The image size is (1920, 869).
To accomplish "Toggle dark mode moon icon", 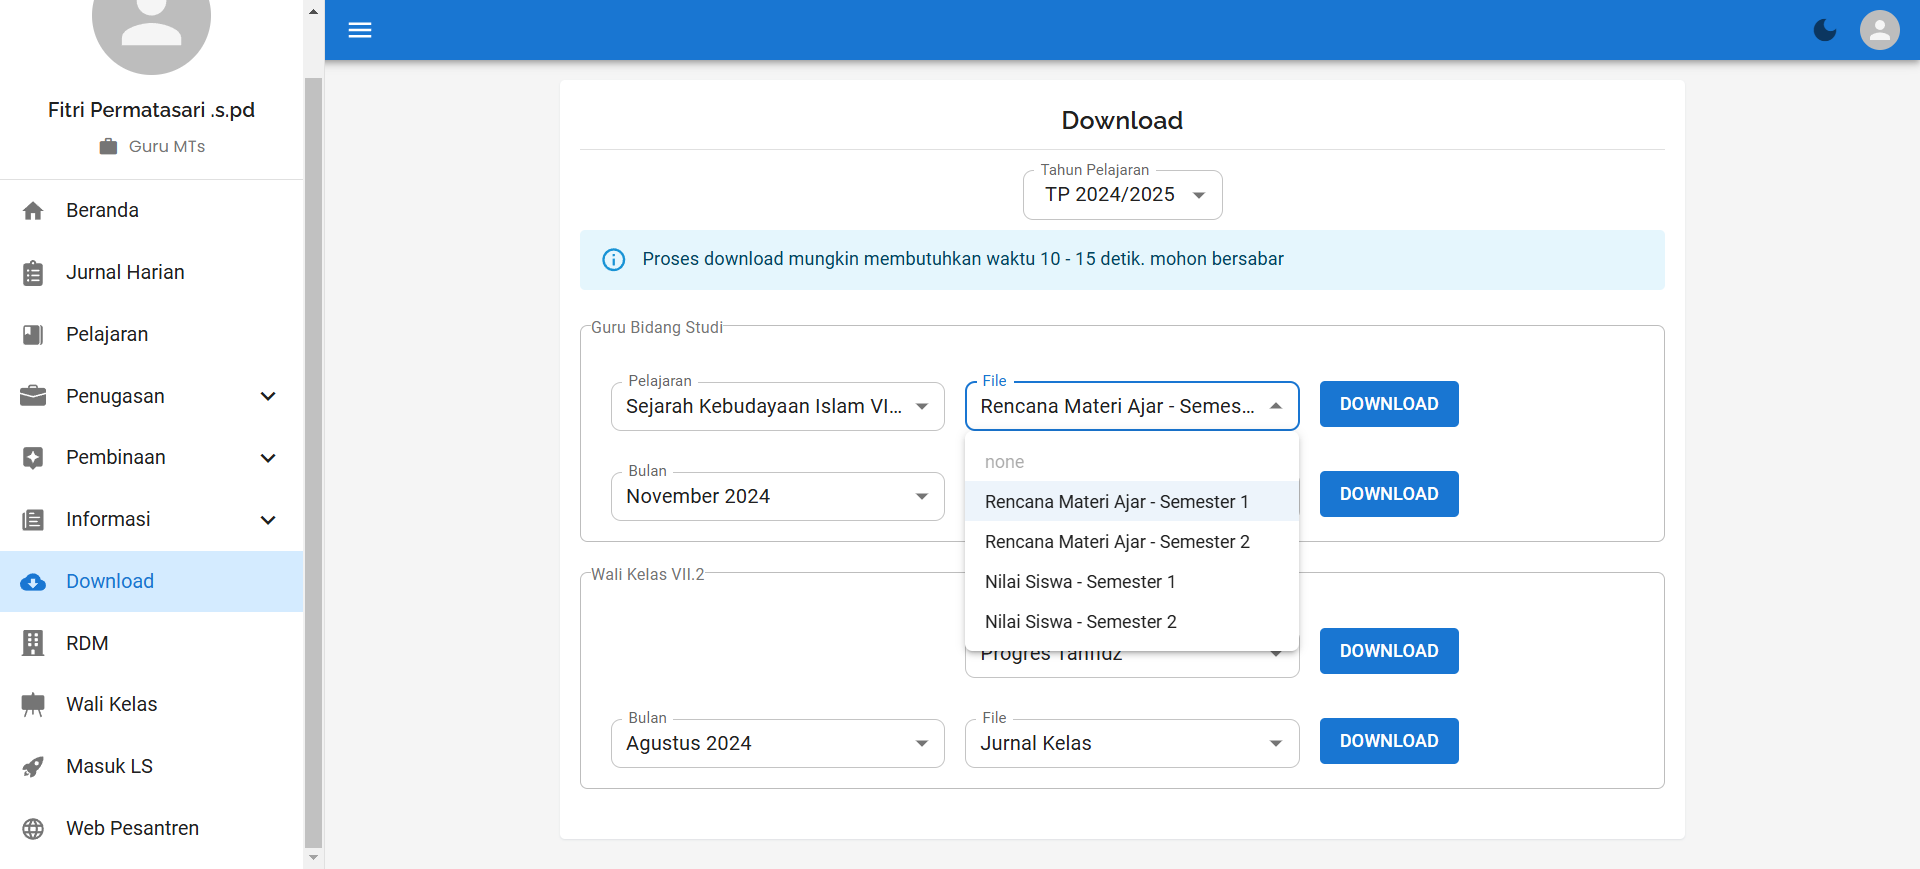I will point(1825,30).
